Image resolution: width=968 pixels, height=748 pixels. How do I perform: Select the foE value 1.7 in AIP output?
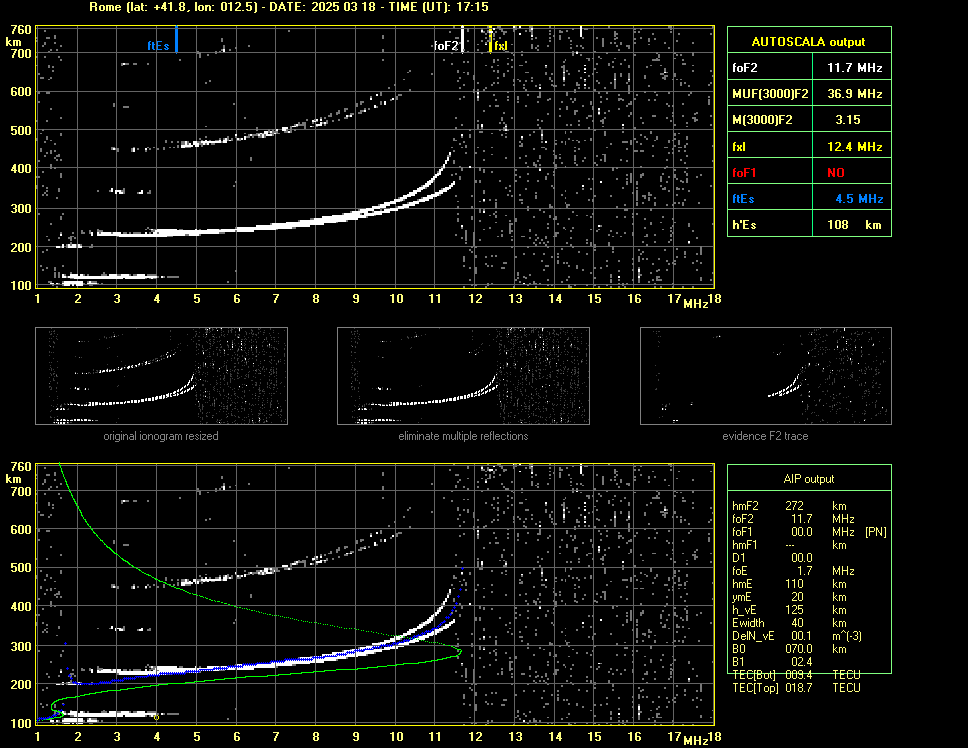pyautogui.click(x=804, y=571)
